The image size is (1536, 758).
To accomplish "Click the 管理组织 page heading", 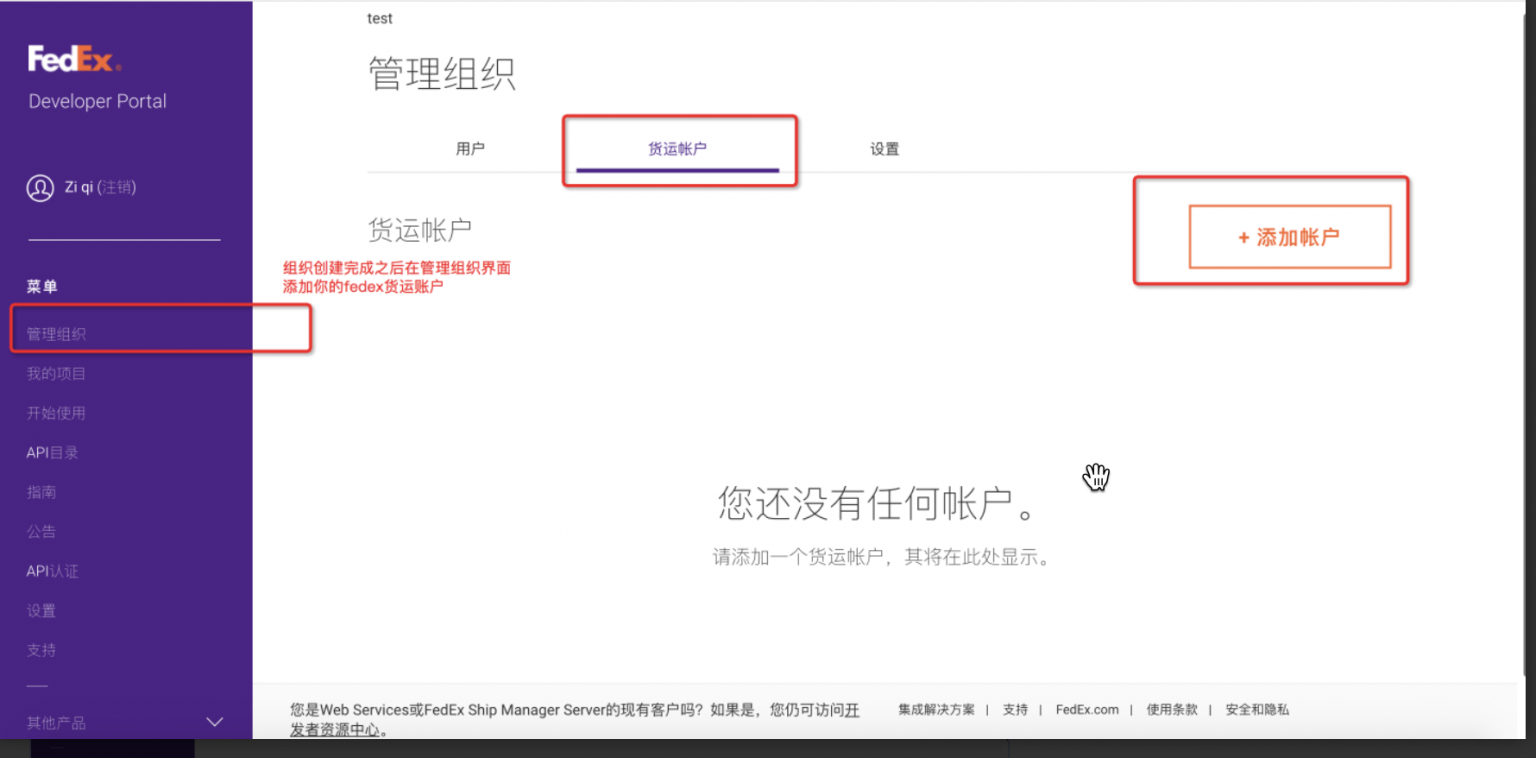I will [442, 74].
